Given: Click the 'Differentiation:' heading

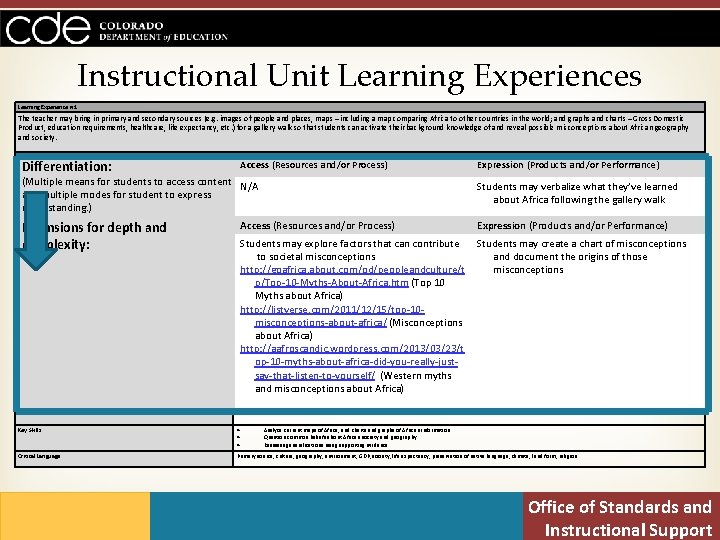Looking at the screenshot, I should tap(67, 166).
